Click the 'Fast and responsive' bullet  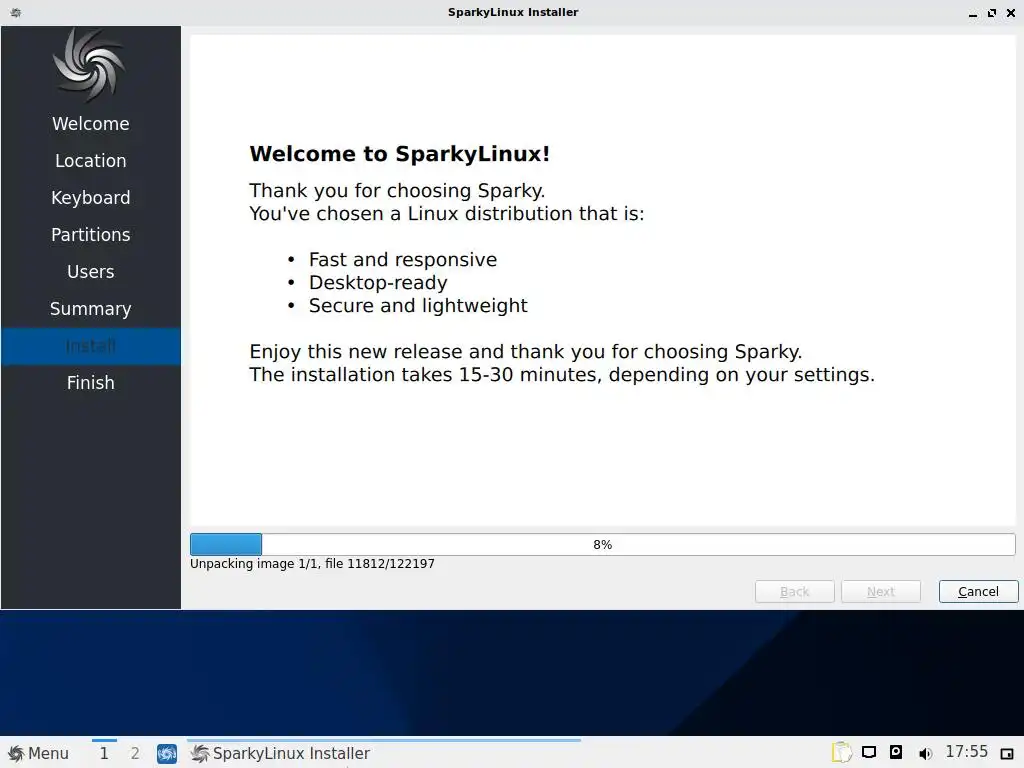pos(403,260)
